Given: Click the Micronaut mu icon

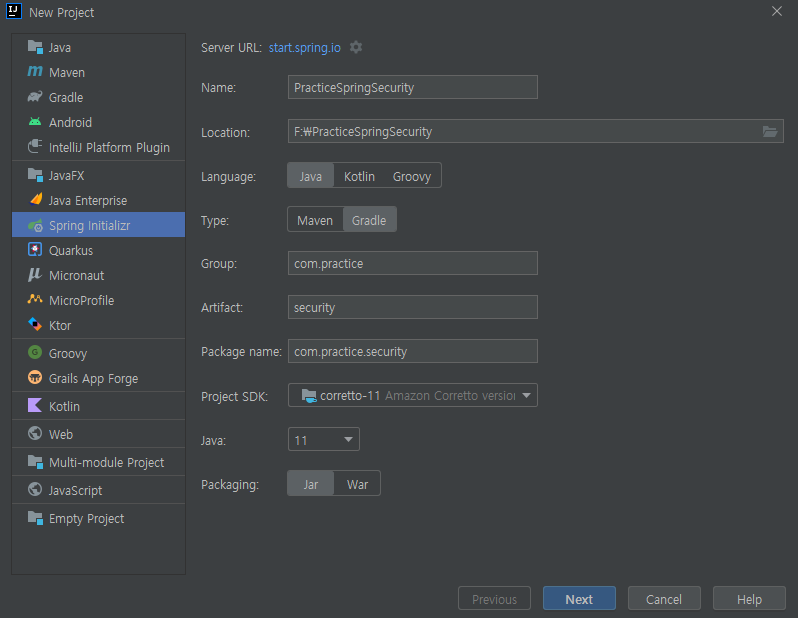Looking at the screenshot, I should (35, 275).
